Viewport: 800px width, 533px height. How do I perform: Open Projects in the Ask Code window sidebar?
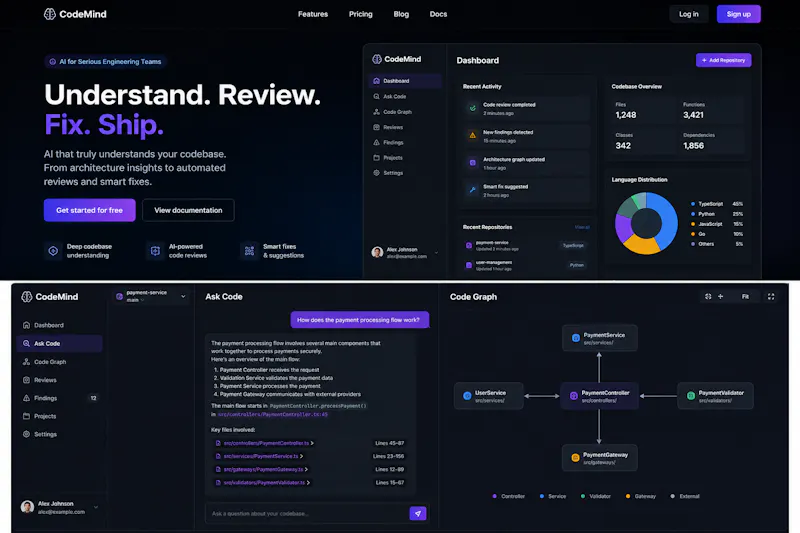coord(59,416)
